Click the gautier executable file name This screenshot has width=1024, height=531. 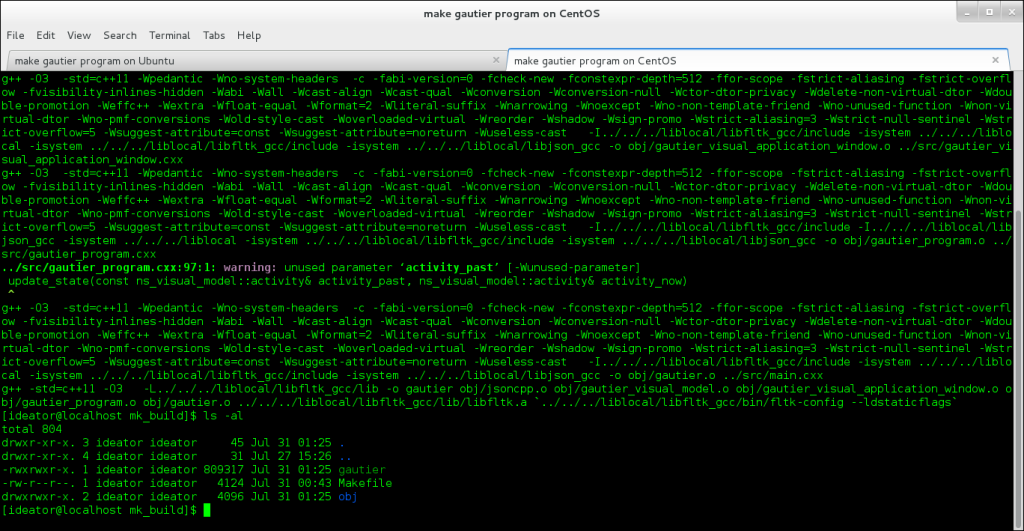pos(362,470)
